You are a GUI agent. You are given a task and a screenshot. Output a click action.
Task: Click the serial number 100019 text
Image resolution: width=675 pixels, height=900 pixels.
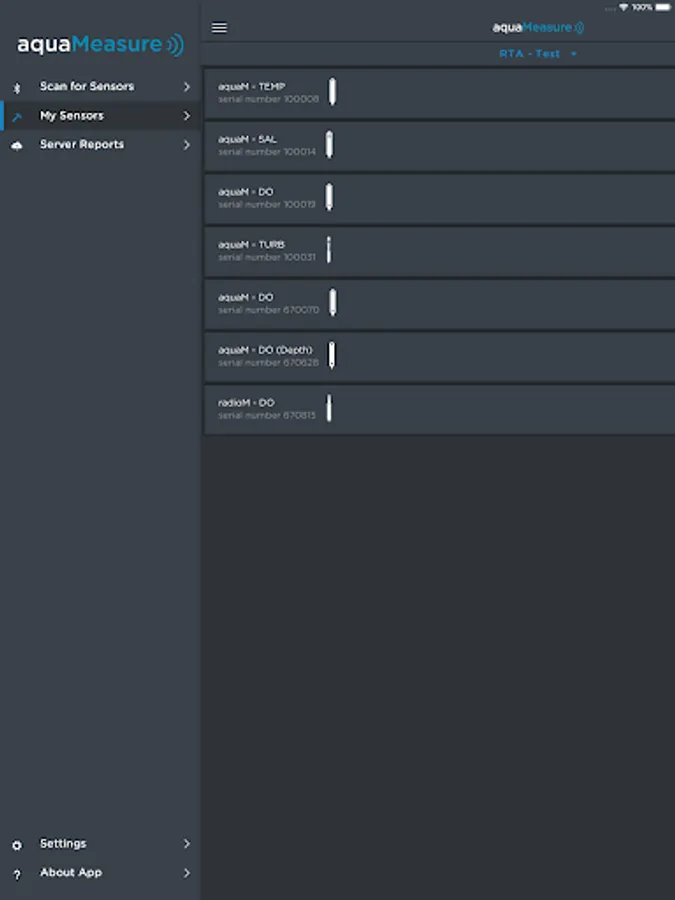(266, 205)
